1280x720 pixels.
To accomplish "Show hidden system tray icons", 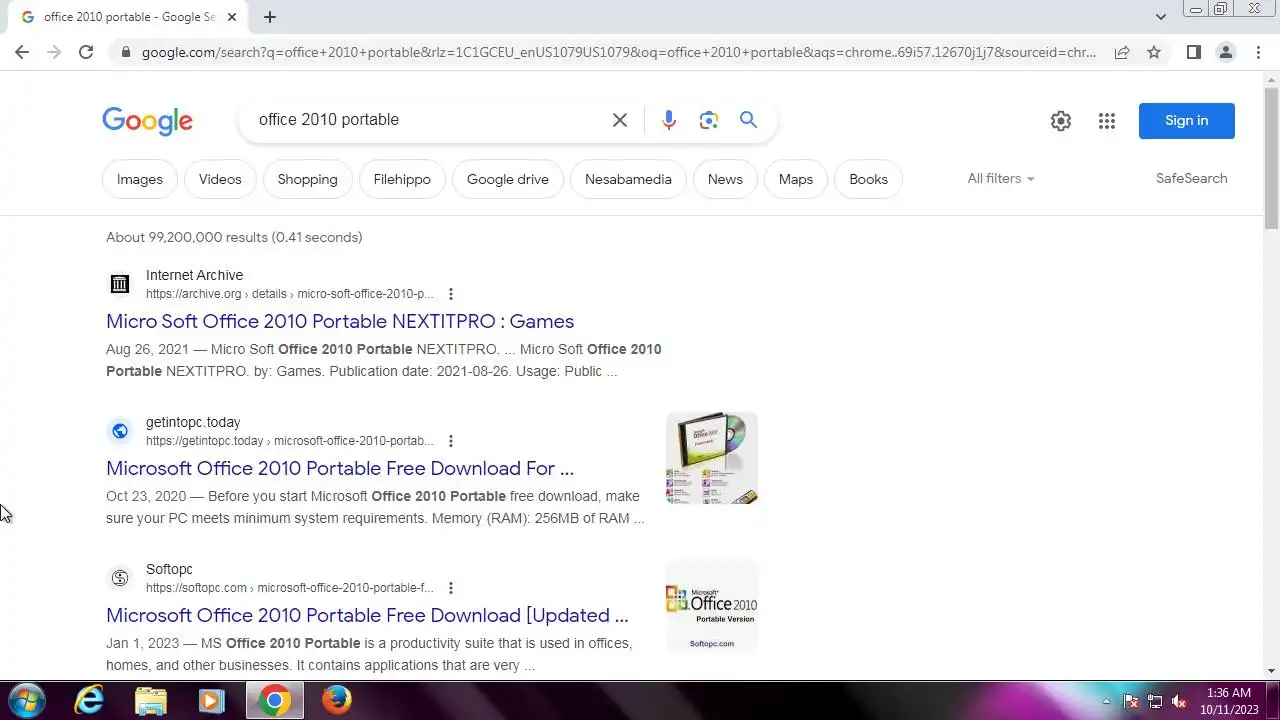I will click(1106, 701).
